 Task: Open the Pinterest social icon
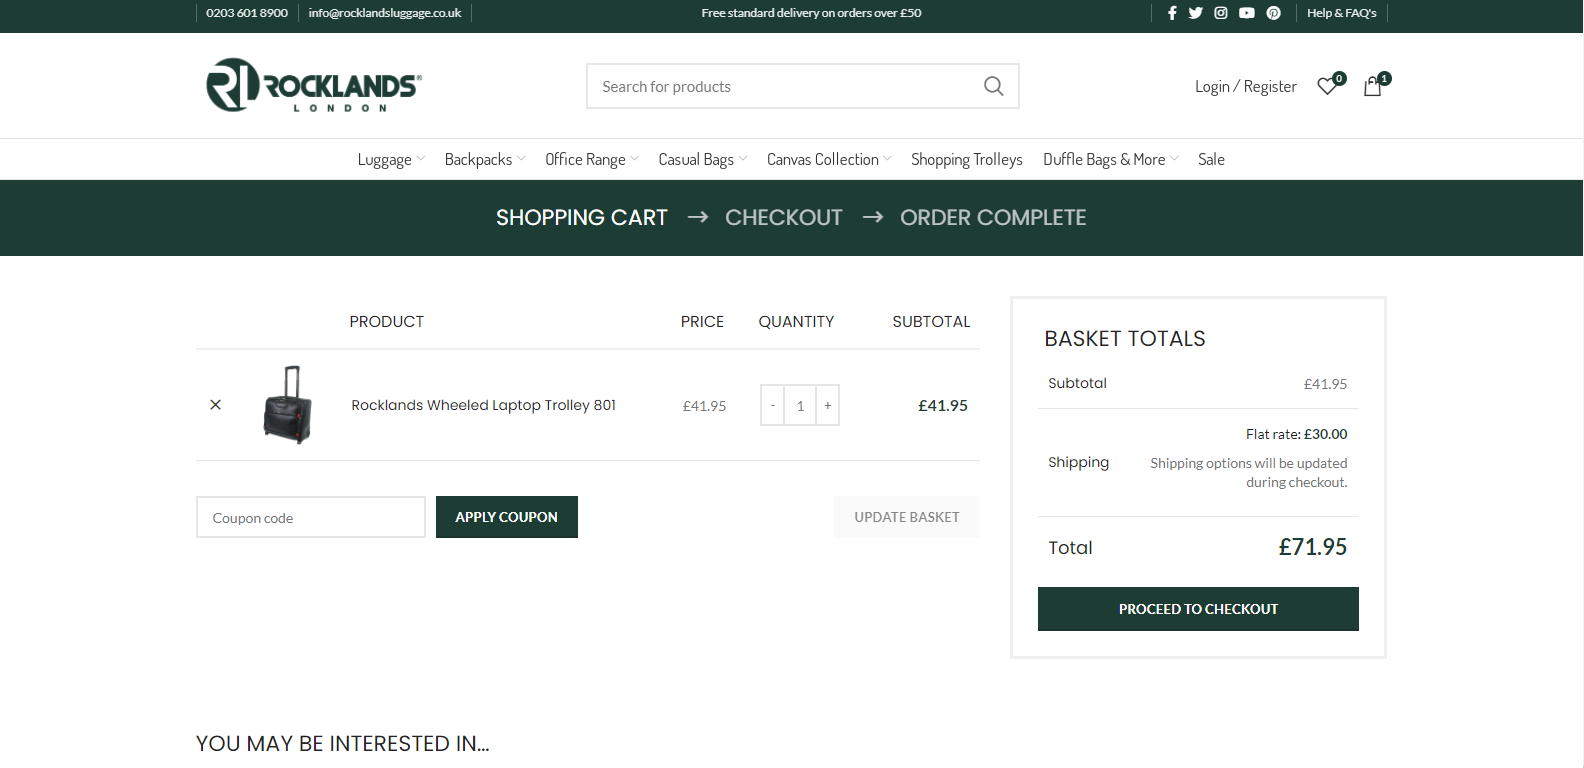1274,13
